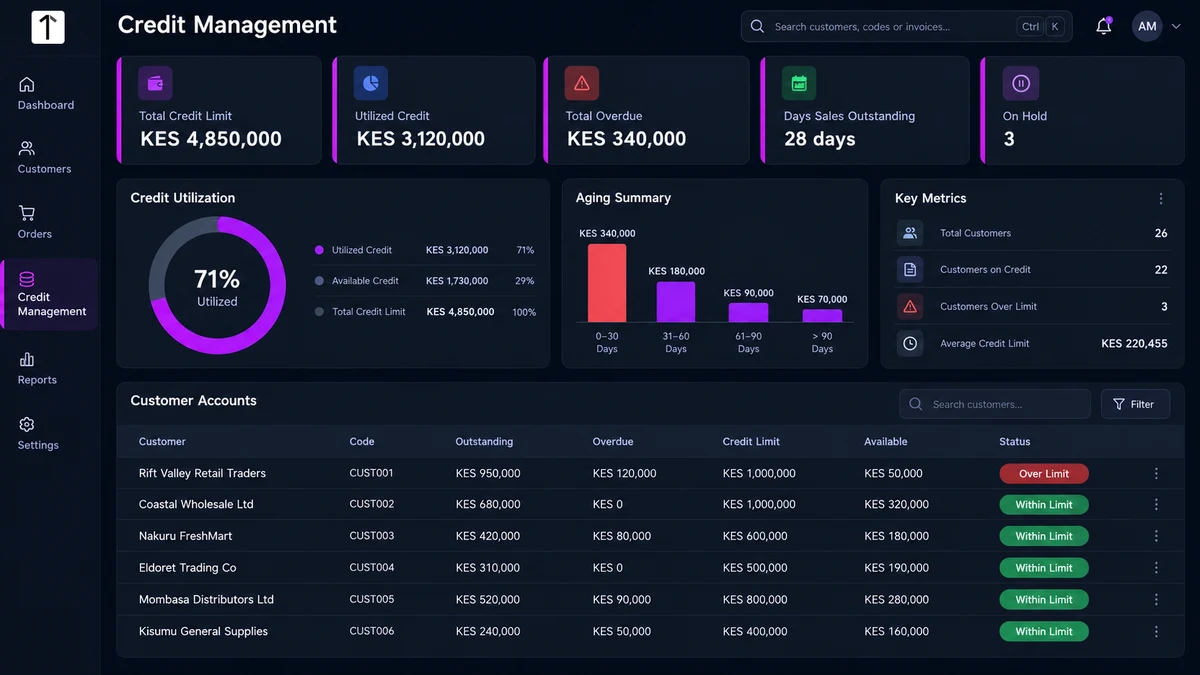Click the Overdue column header

click(613, 442)
